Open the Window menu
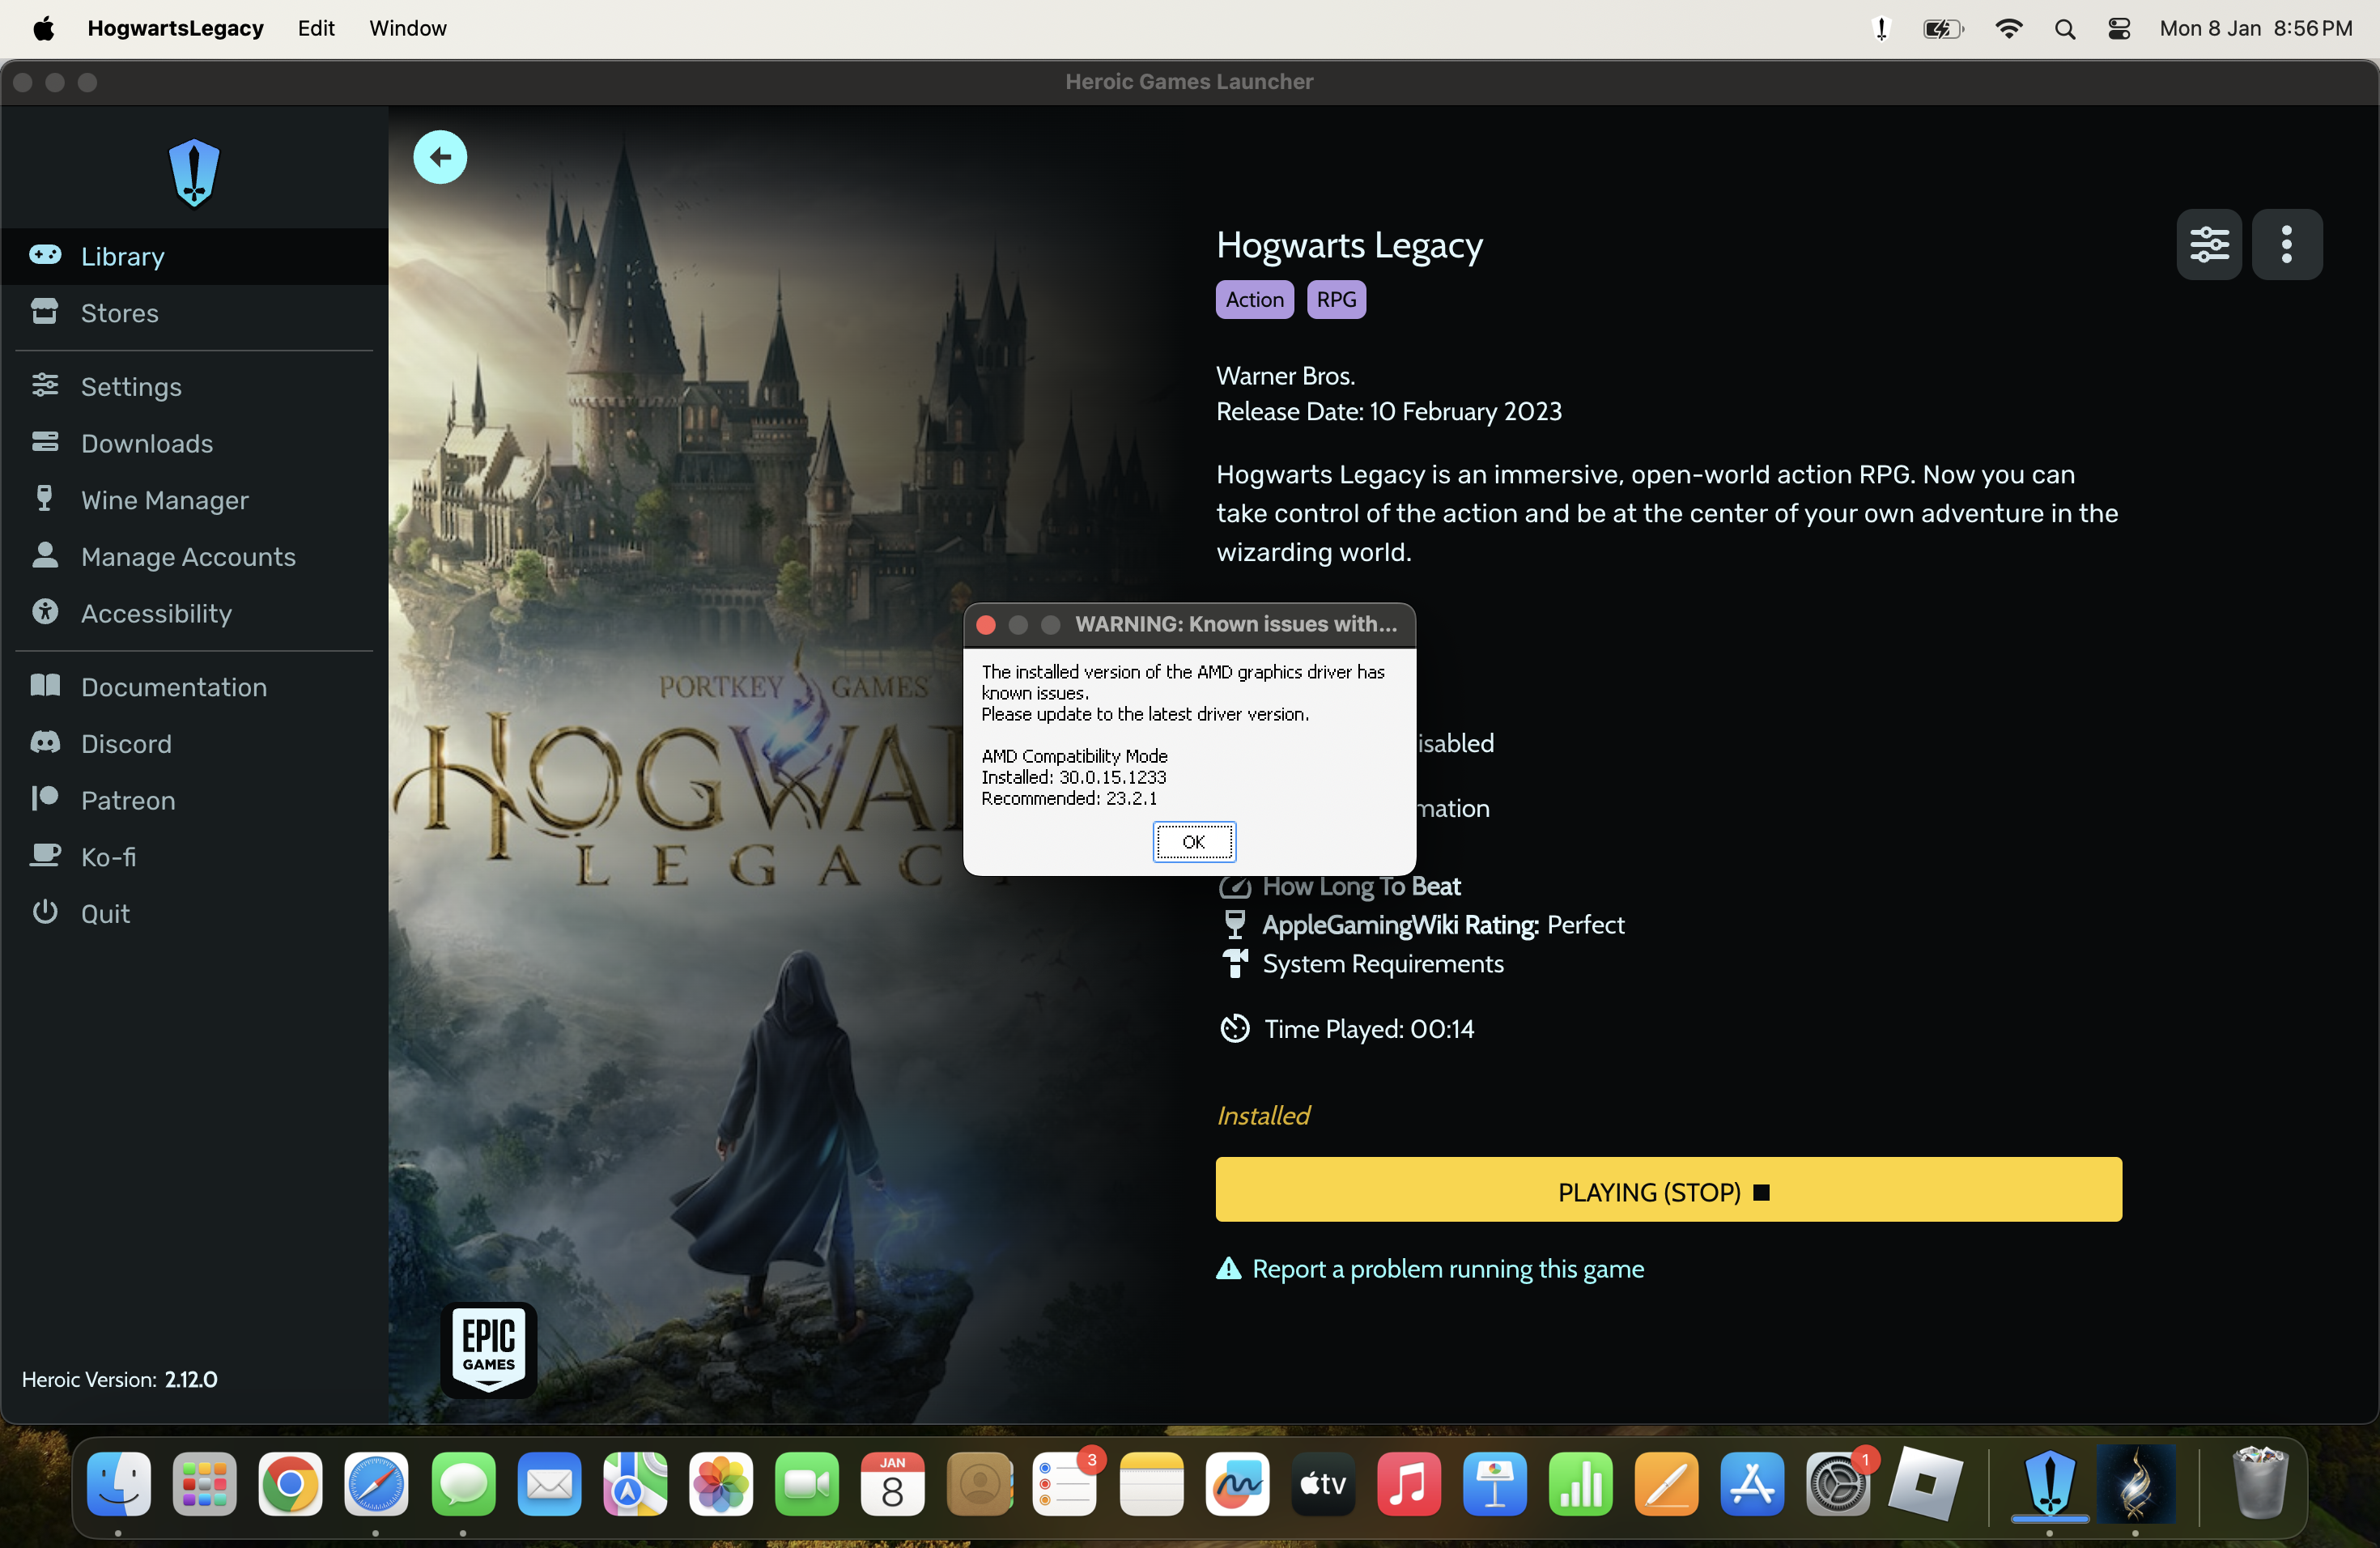This screenshot has width=2380, height=1548. [408, 28]
